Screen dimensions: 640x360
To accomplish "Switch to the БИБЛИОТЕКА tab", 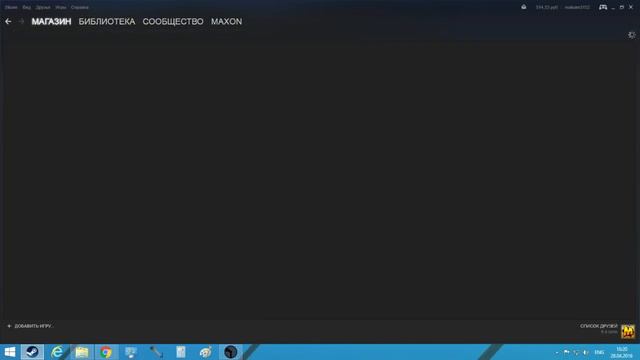I will [107, 21].
